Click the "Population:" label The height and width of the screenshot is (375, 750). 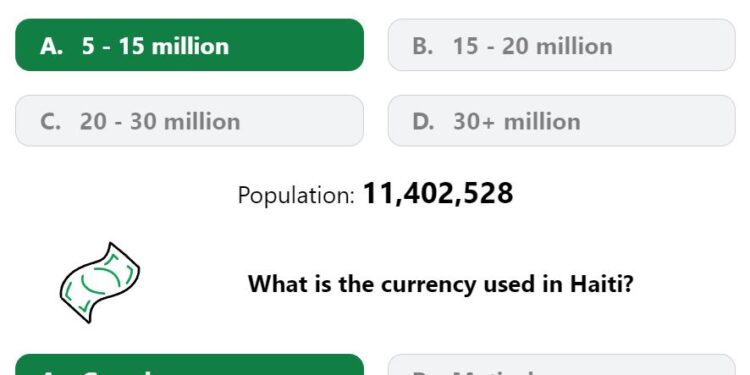coord(296,196)
